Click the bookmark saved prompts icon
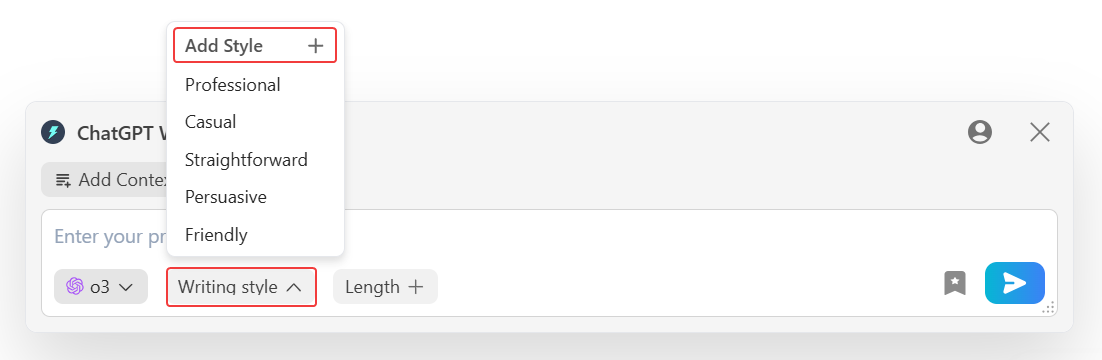 954,283
